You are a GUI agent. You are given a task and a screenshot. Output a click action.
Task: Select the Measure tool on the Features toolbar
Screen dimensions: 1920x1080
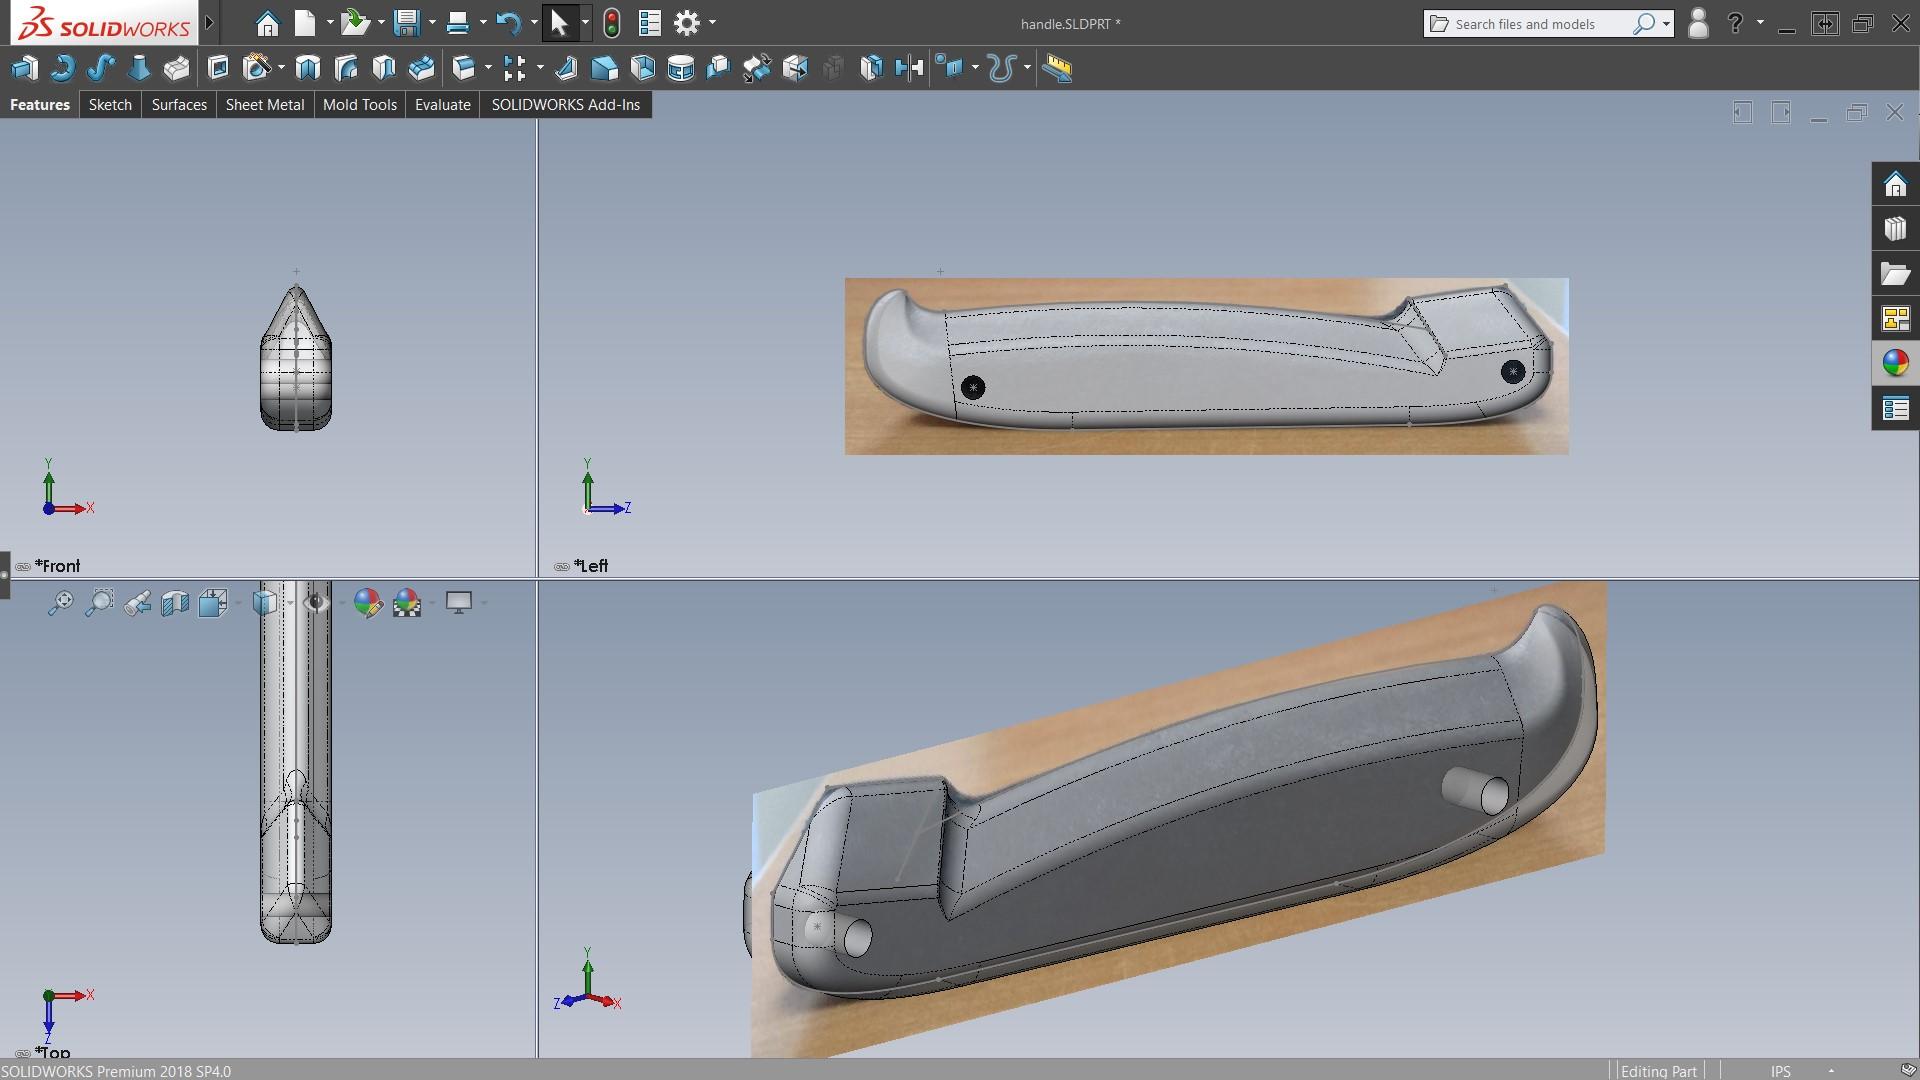click(1058, 68)
